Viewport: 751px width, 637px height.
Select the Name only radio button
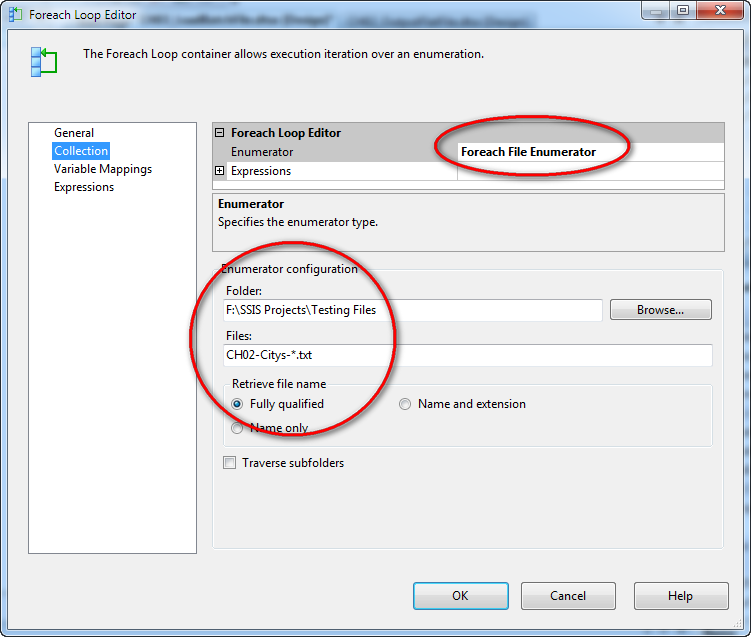(x=237, y=428)
